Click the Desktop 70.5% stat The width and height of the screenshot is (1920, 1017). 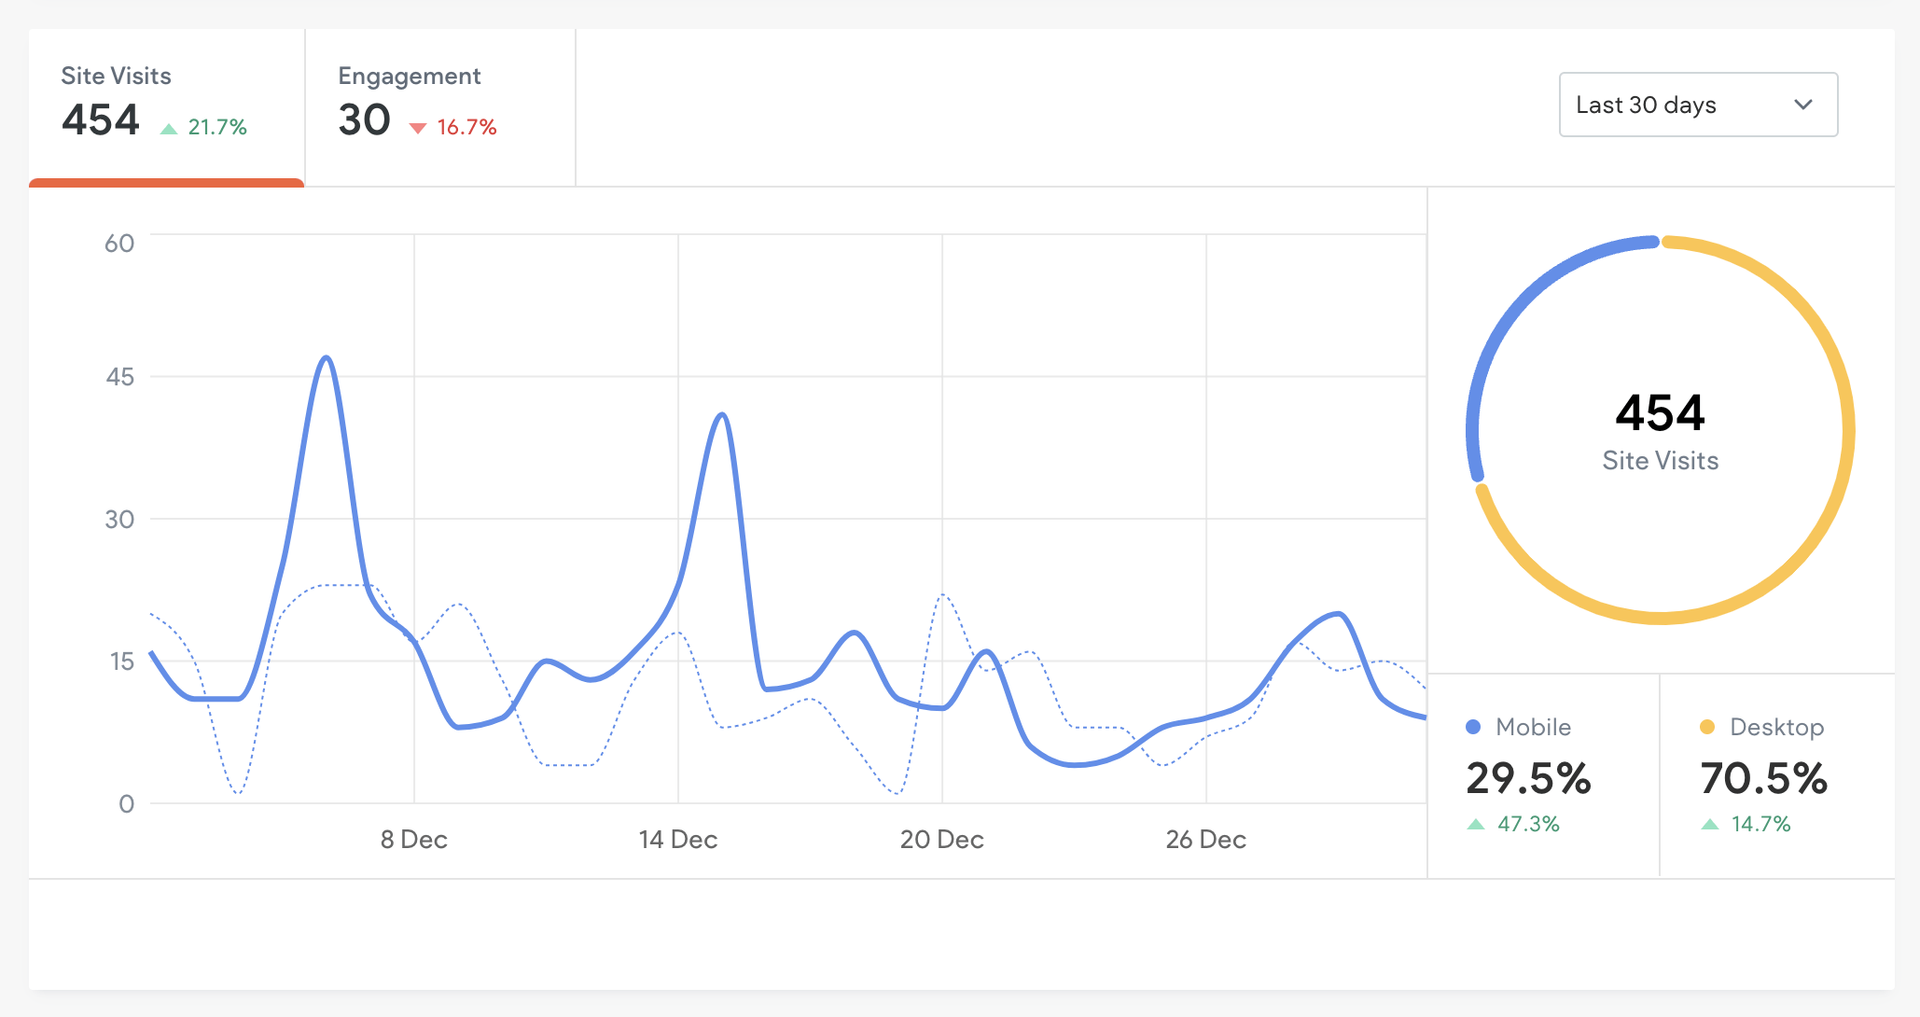pyautogui.click(x=1764, y=778)
